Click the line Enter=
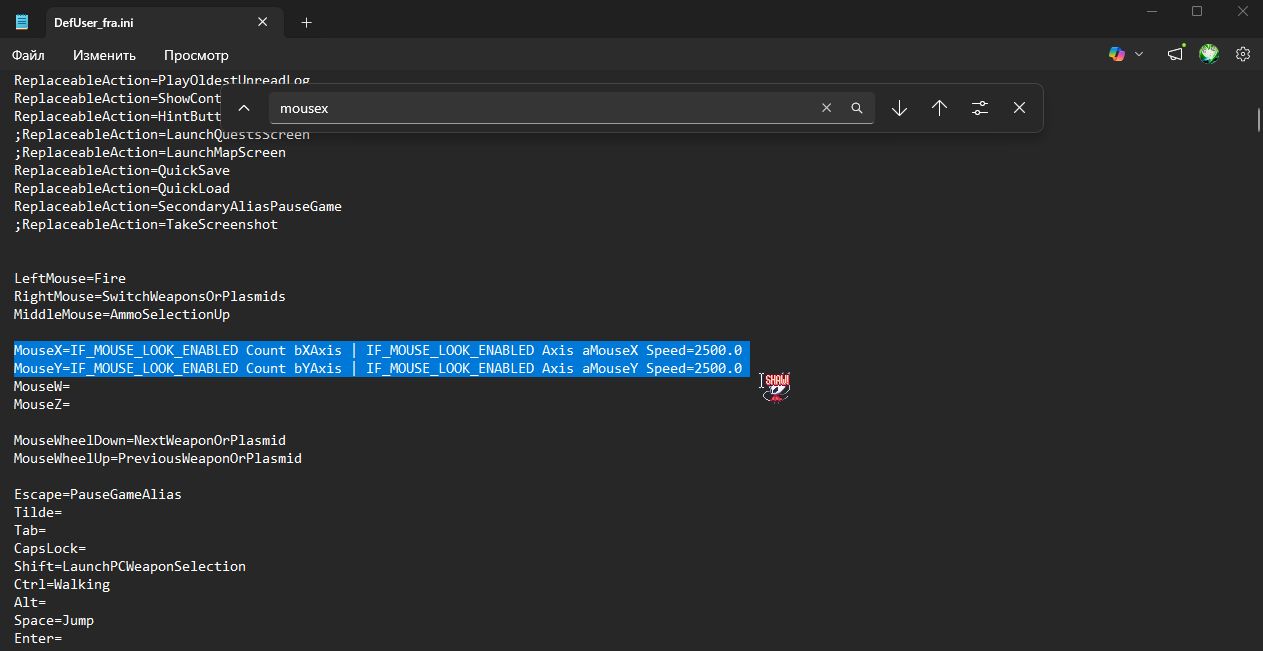 point(38,638)
